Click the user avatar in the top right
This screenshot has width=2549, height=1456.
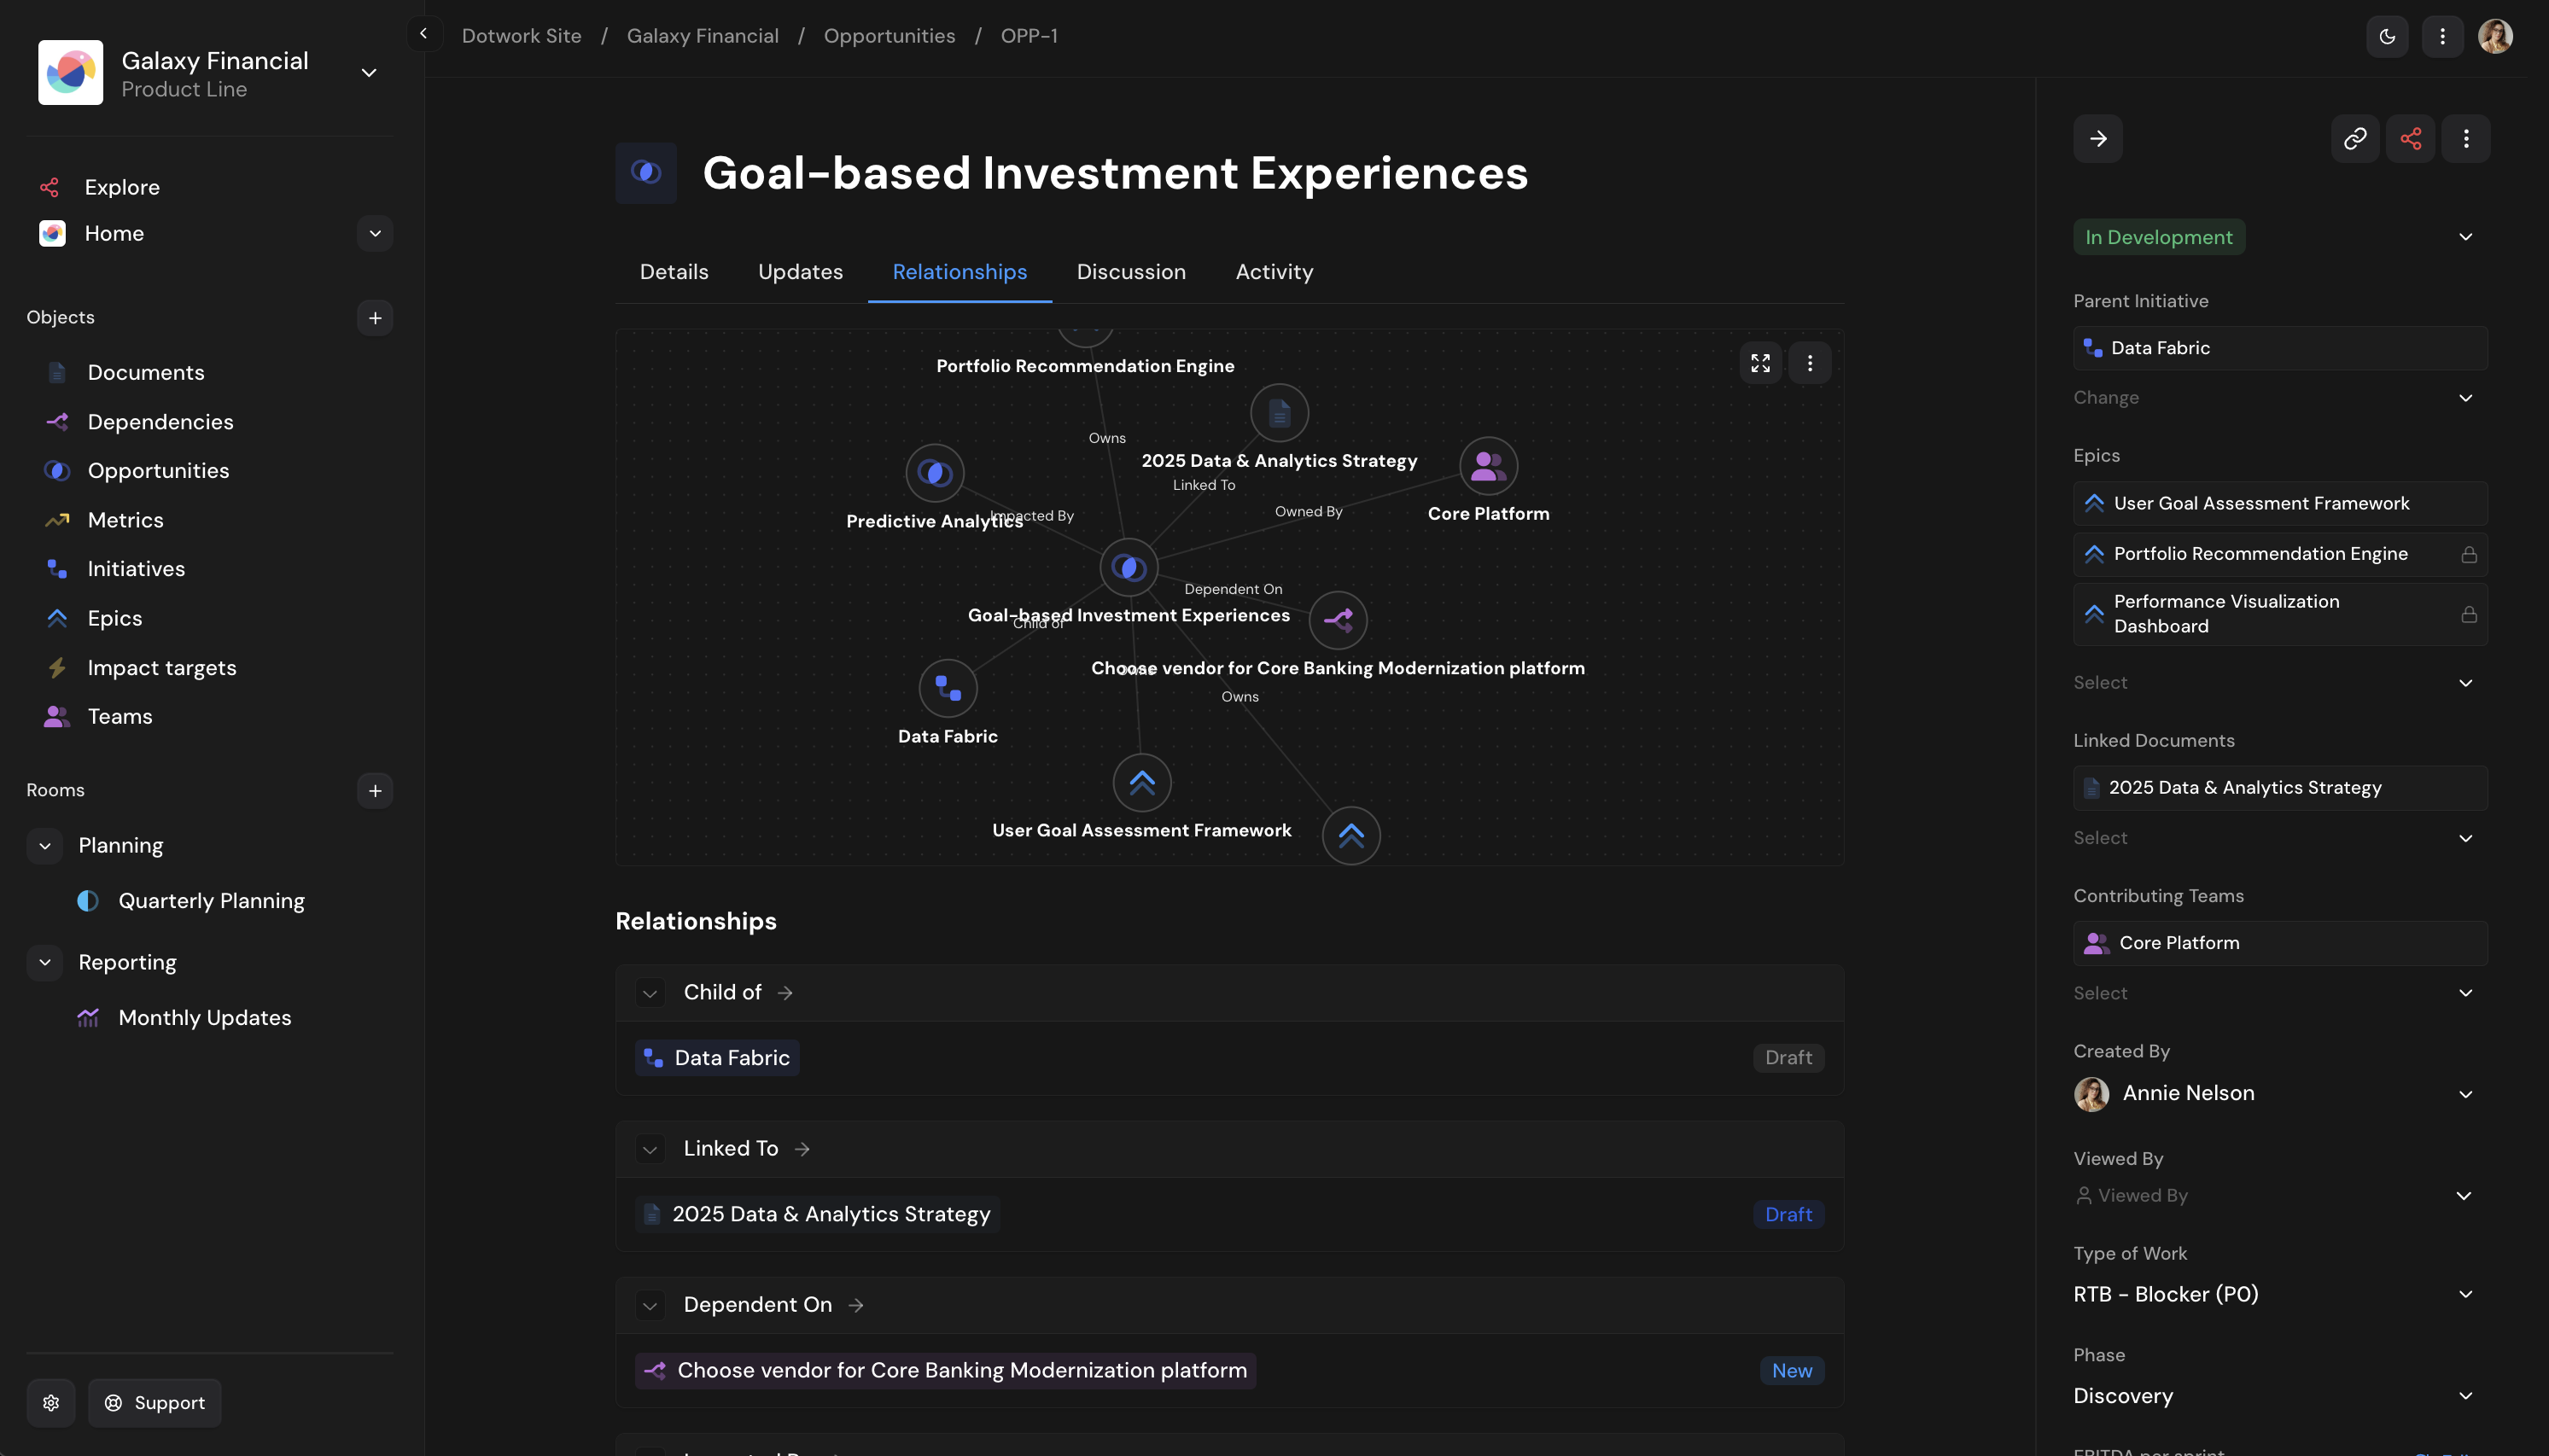point(2494,35)
